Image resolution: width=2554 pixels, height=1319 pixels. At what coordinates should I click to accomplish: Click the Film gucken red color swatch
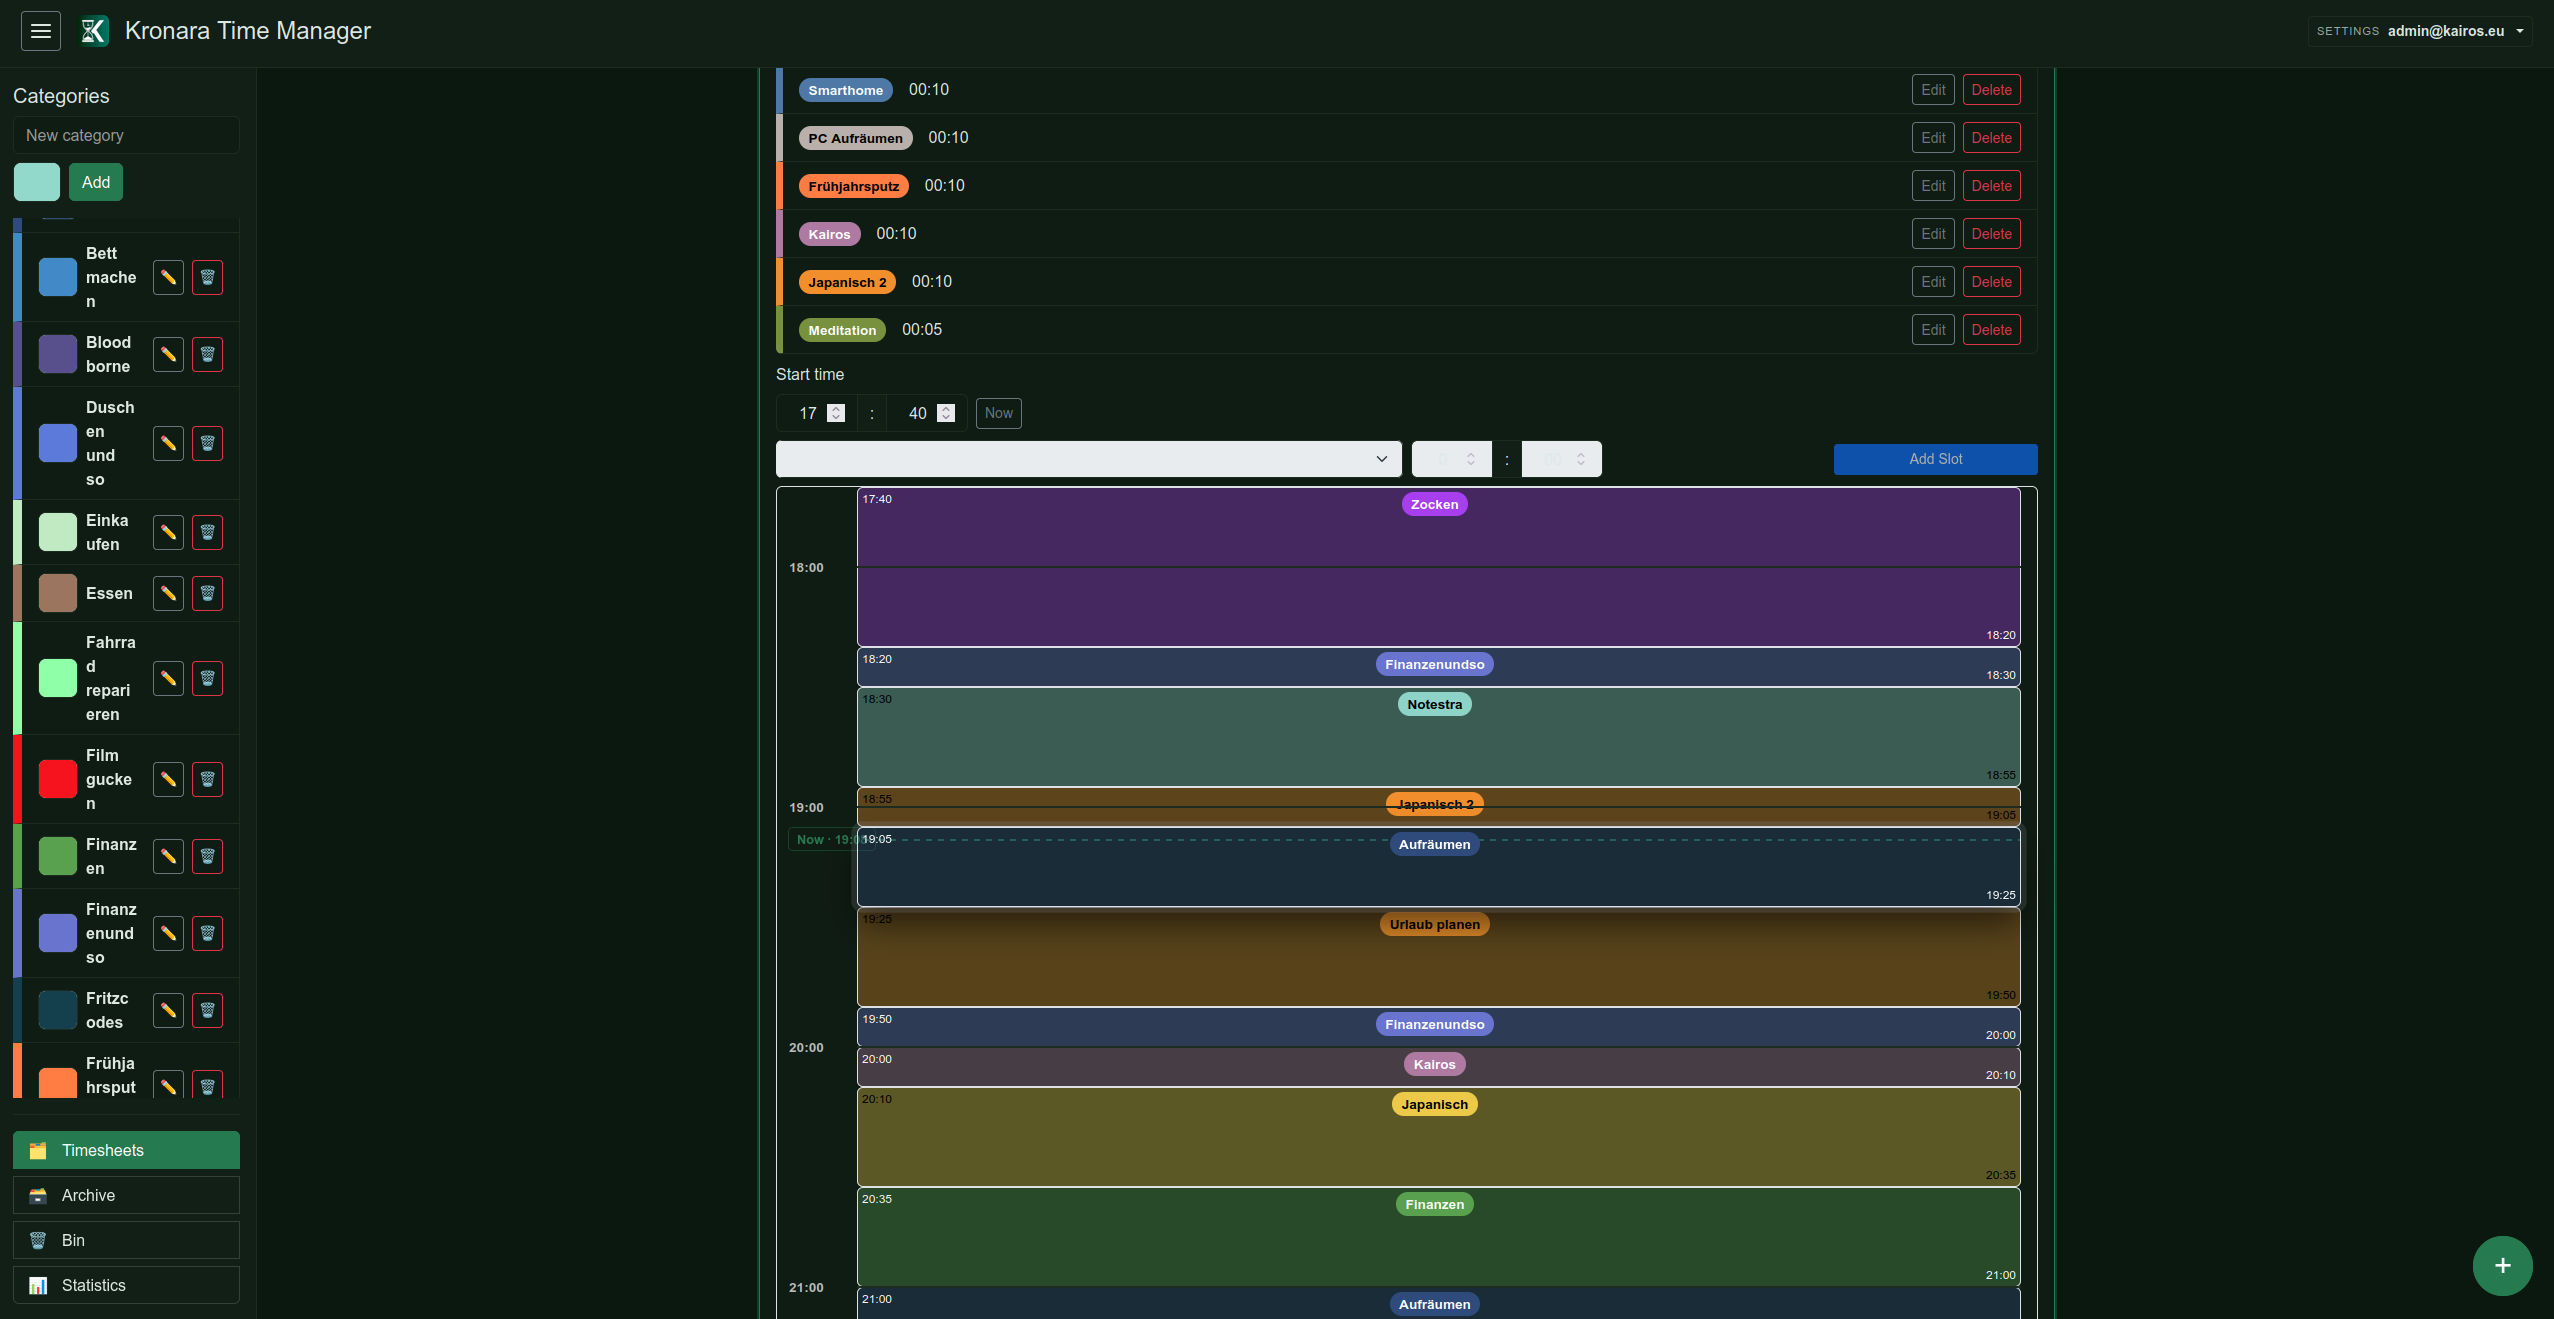[x=57, y=779]
